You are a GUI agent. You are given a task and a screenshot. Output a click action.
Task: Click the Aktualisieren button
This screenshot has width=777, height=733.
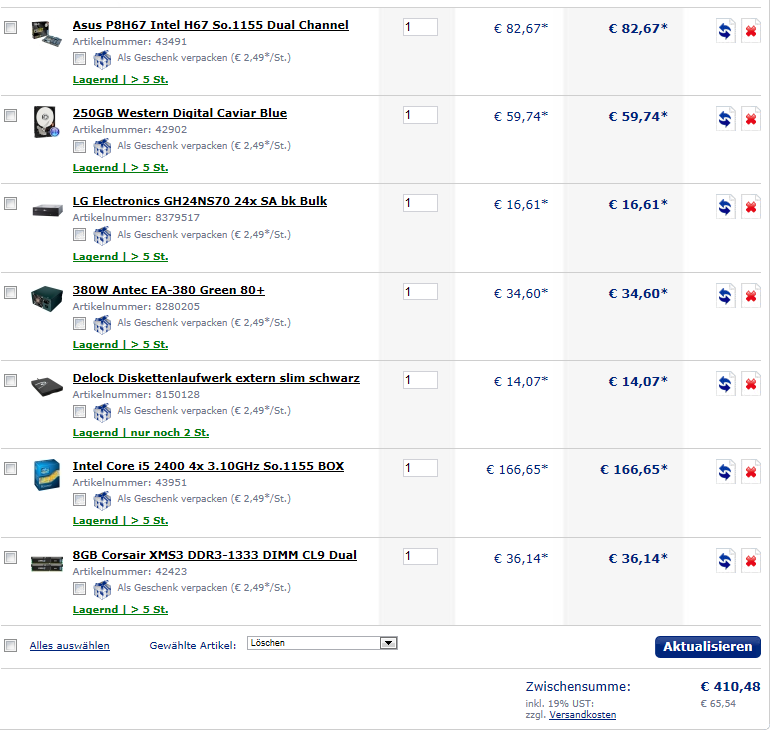[708, 647]
